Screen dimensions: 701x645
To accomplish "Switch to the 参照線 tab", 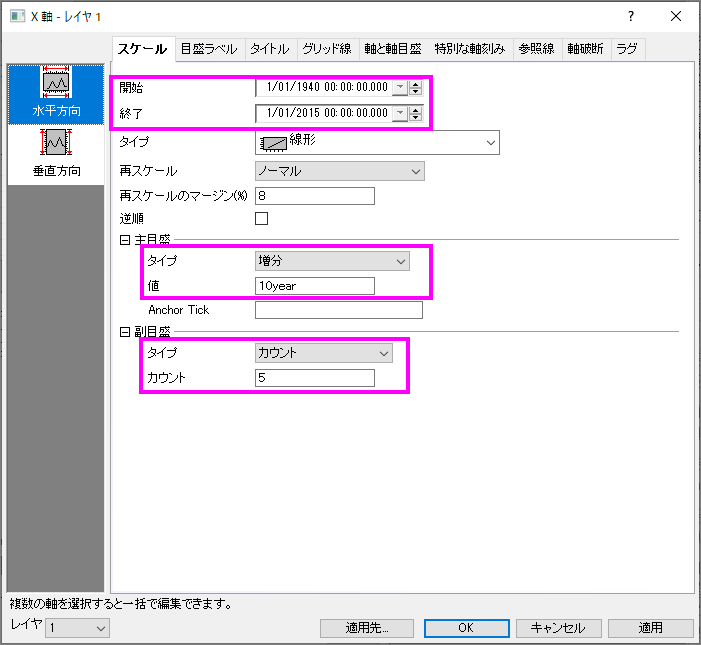I will click(x=536, y=49).
